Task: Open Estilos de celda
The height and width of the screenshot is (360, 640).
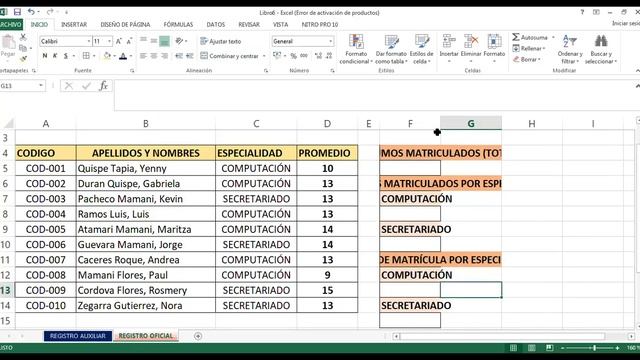Action: [x=422, y=49]
